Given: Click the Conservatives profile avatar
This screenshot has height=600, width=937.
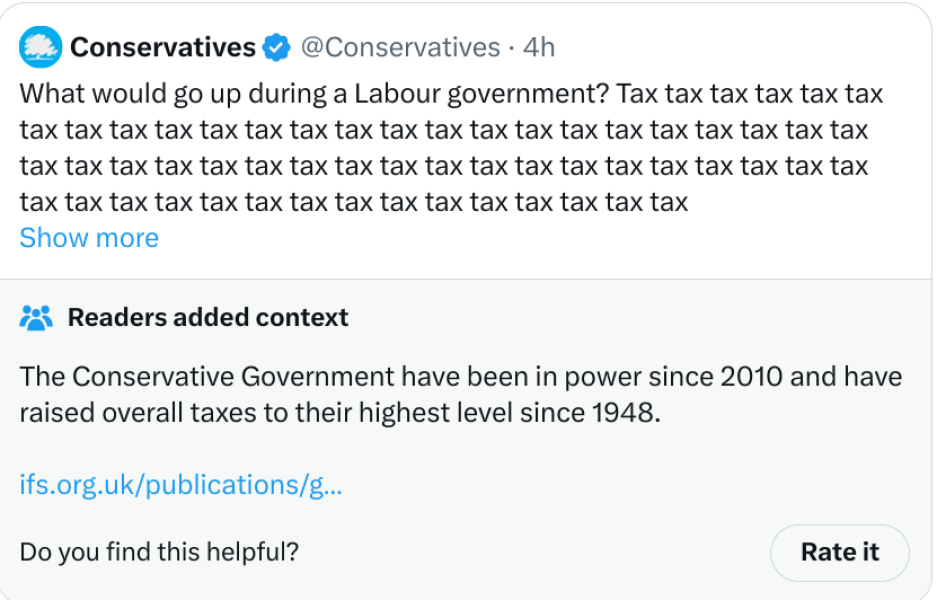Looking at the screenshot, I should (x=40, y=47).
